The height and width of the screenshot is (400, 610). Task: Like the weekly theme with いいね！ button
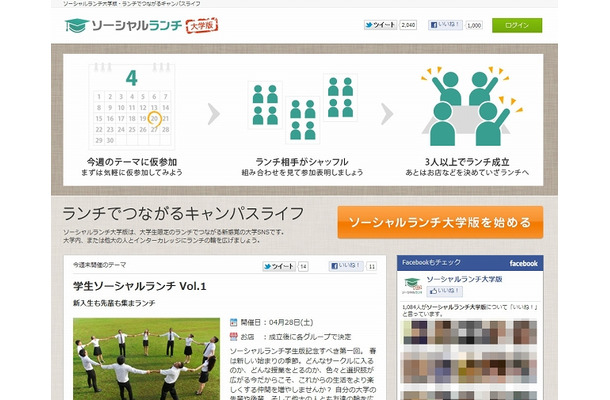(x=346, y=266)
